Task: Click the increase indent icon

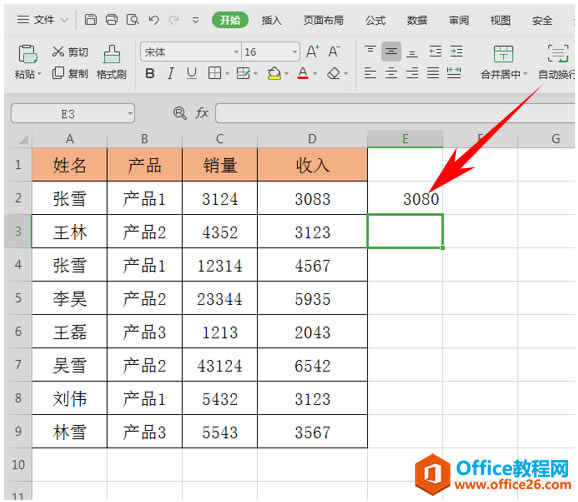Action: 456,51
